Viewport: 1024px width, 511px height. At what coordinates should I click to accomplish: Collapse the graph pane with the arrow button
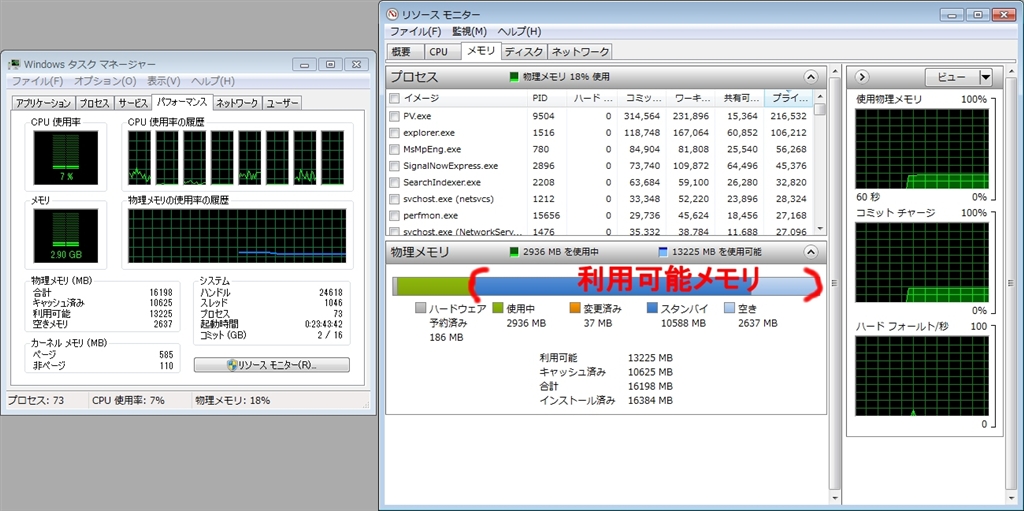pyautogui.click(x=862, y=77)
